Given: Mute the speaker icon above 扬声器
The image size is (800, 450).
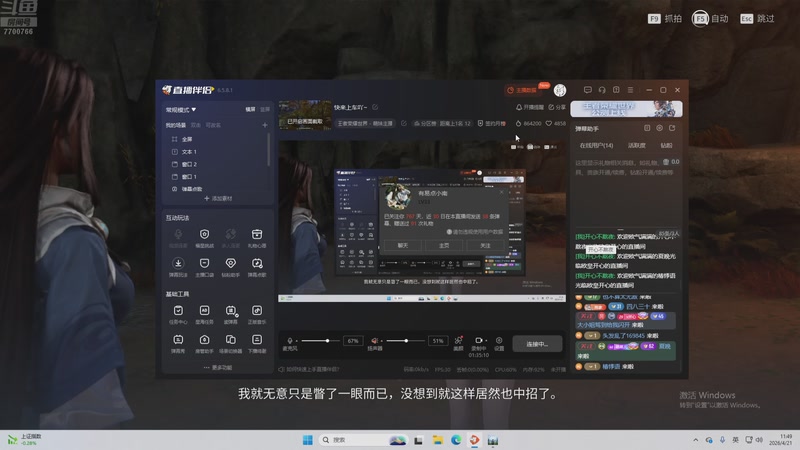Looking at the screenshot, I should point(374,340).
